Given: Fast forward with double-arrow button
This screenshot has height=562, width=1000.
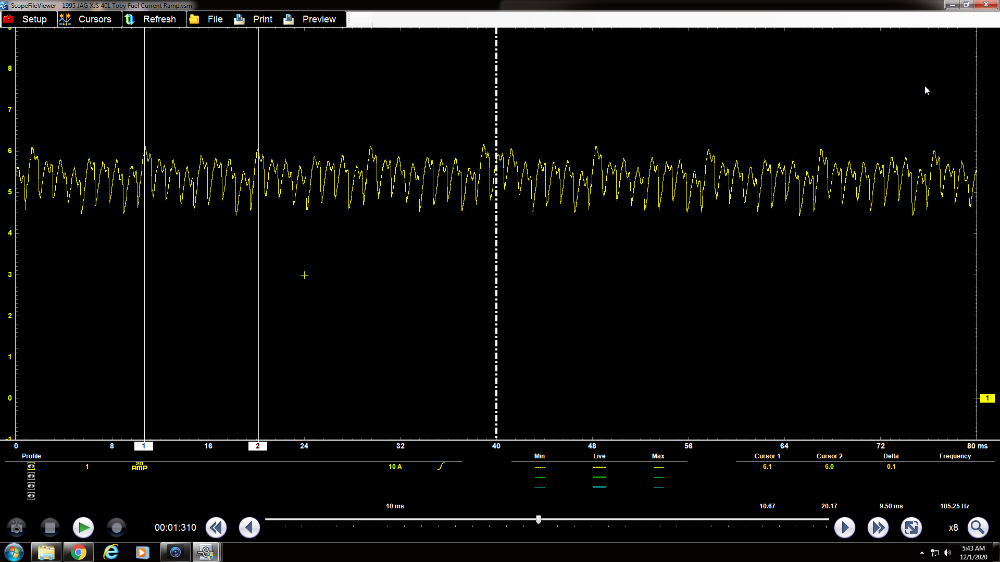Looking at the screenshot, I should tap(878, 527).
